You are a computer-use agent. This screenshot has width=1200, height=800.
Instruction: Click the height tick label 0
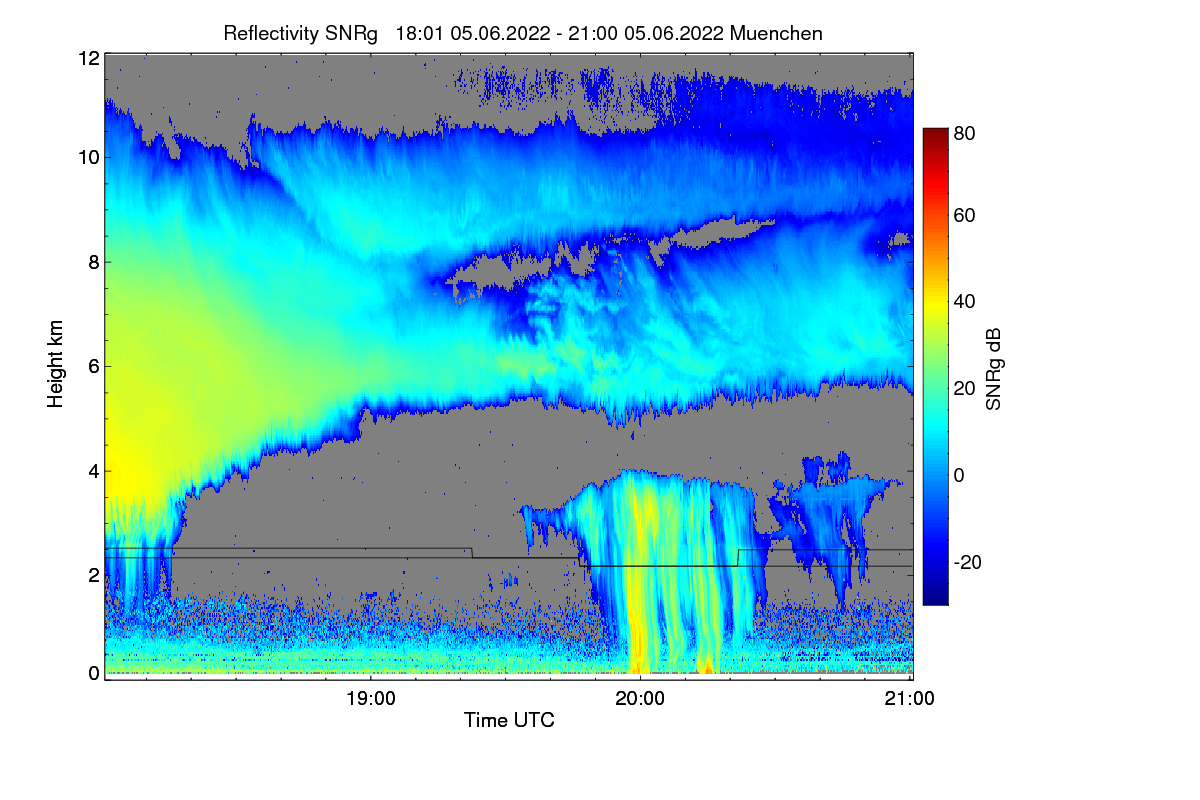pyautogui.click(x=94, y=673)
